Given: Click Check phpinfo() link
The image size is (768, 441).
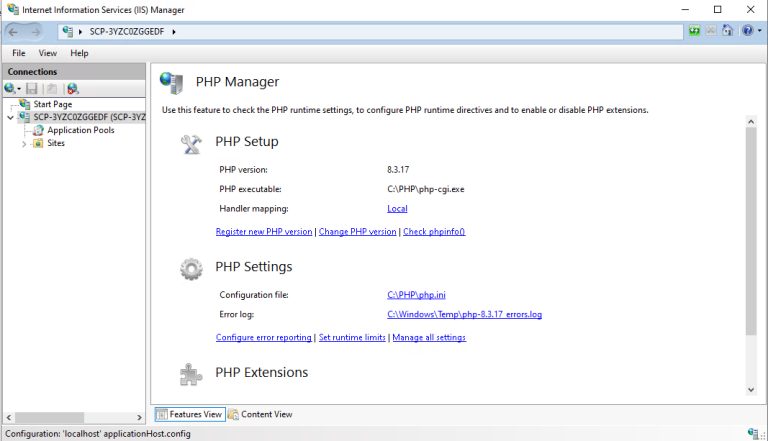Looking at the screenshot, I should (434, 232).
